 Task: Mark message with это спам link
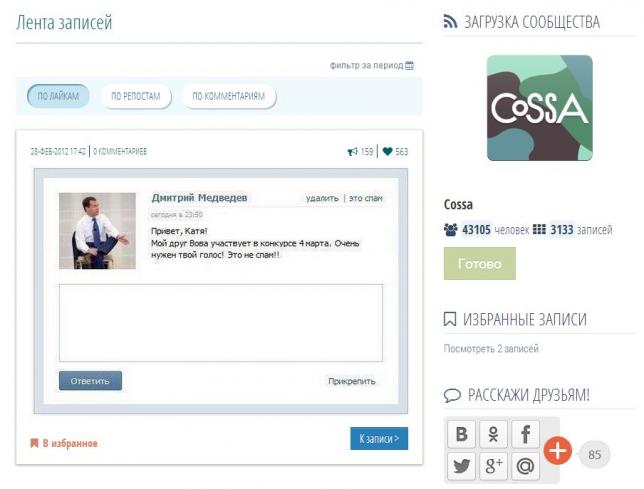point(366,198)
